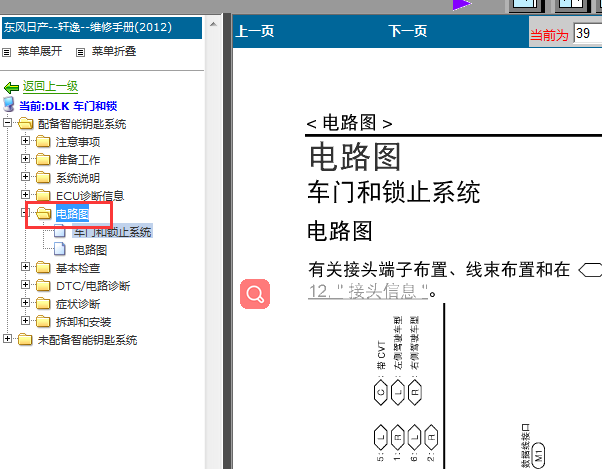Click the 菜单展开 list icon

point(7,52)
